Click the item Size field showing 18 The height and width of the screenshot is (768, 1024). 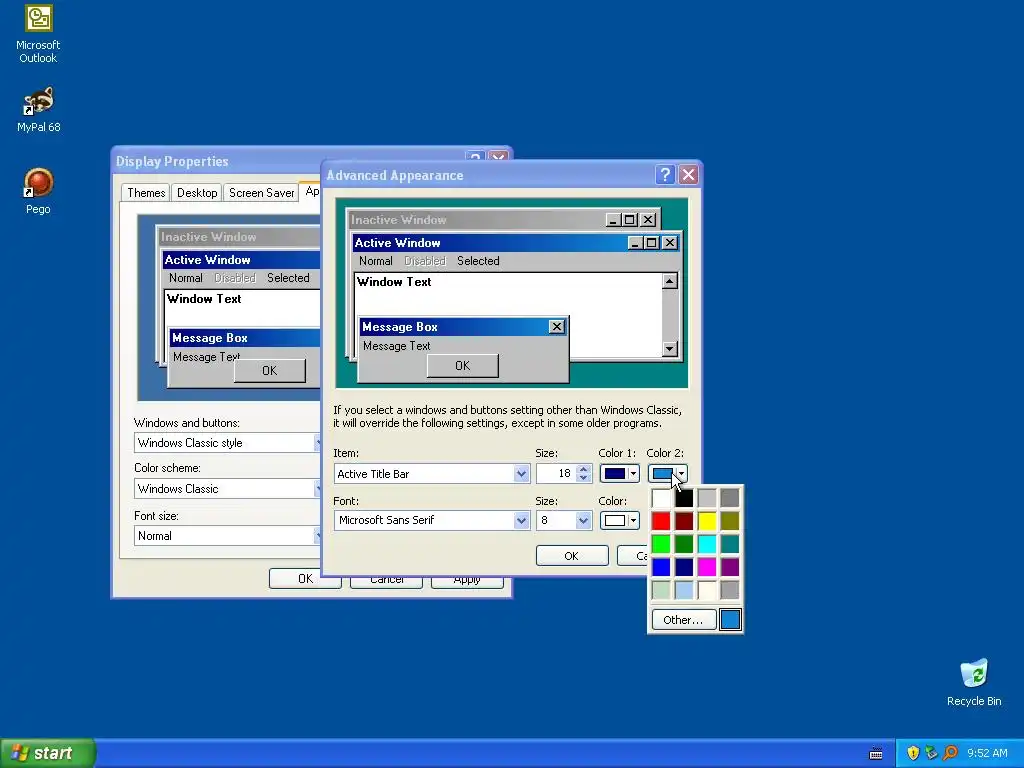click(x=556, y=473)
